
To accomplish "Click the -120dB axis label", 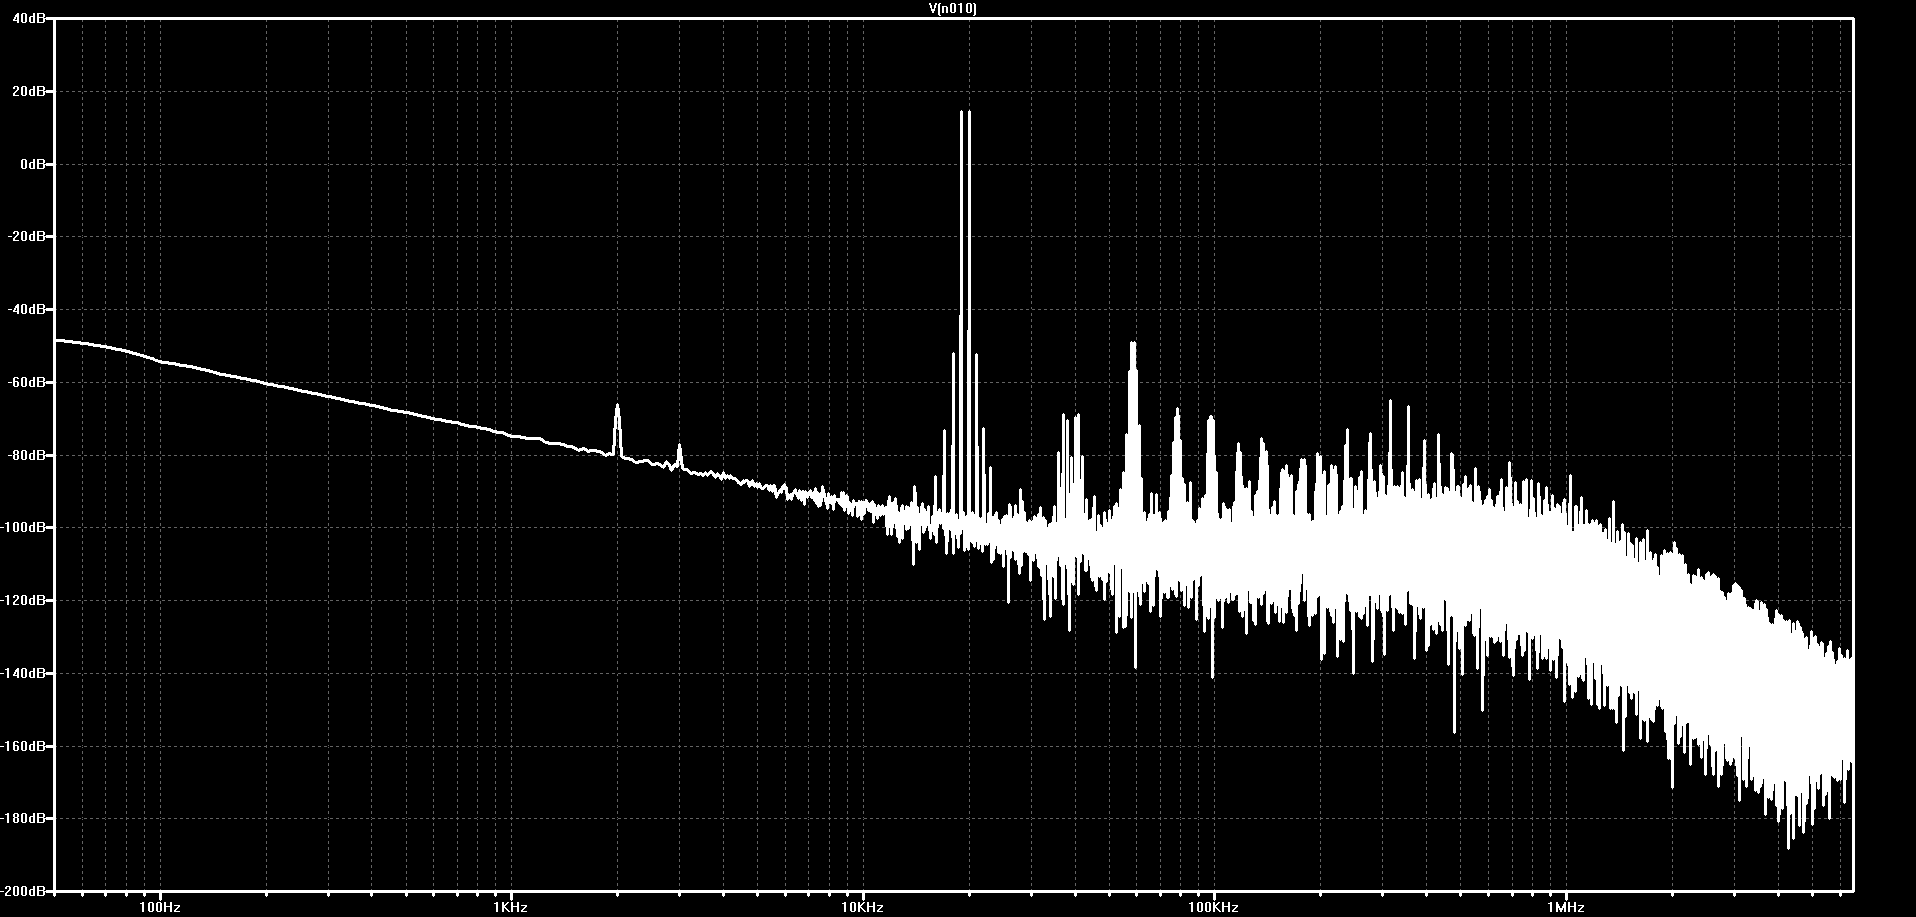I will (25, 601).
